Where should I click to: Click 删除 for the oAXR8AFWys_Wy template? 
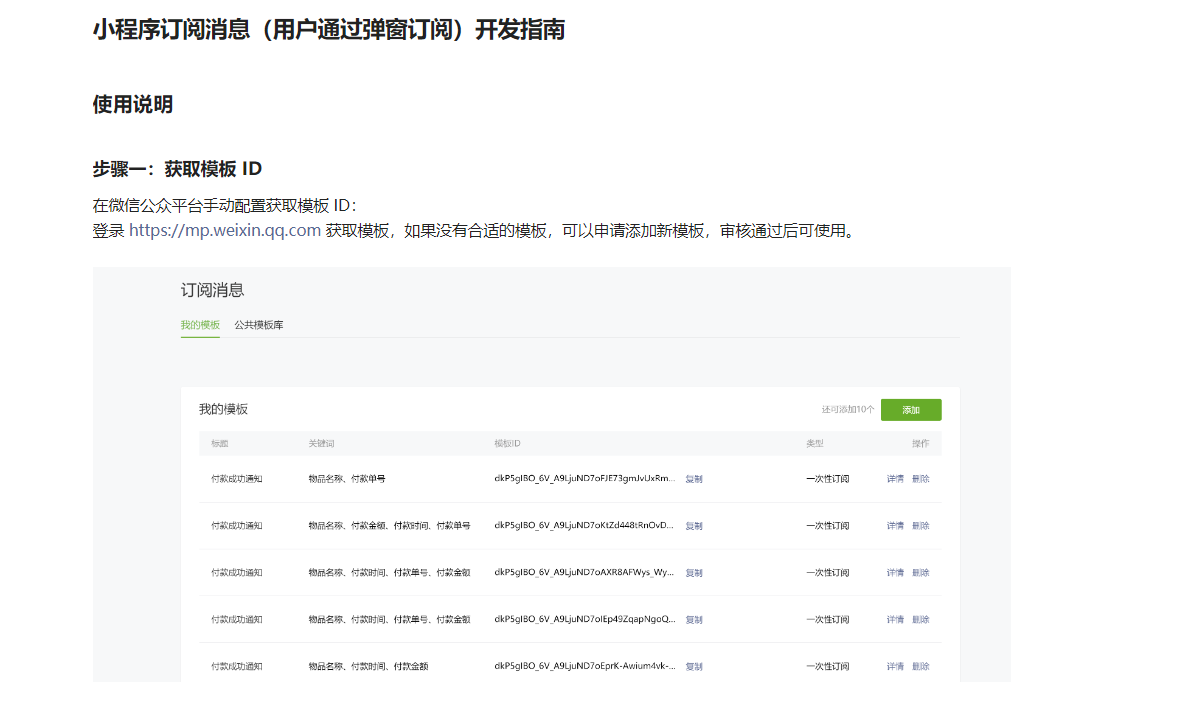(921, 573)
